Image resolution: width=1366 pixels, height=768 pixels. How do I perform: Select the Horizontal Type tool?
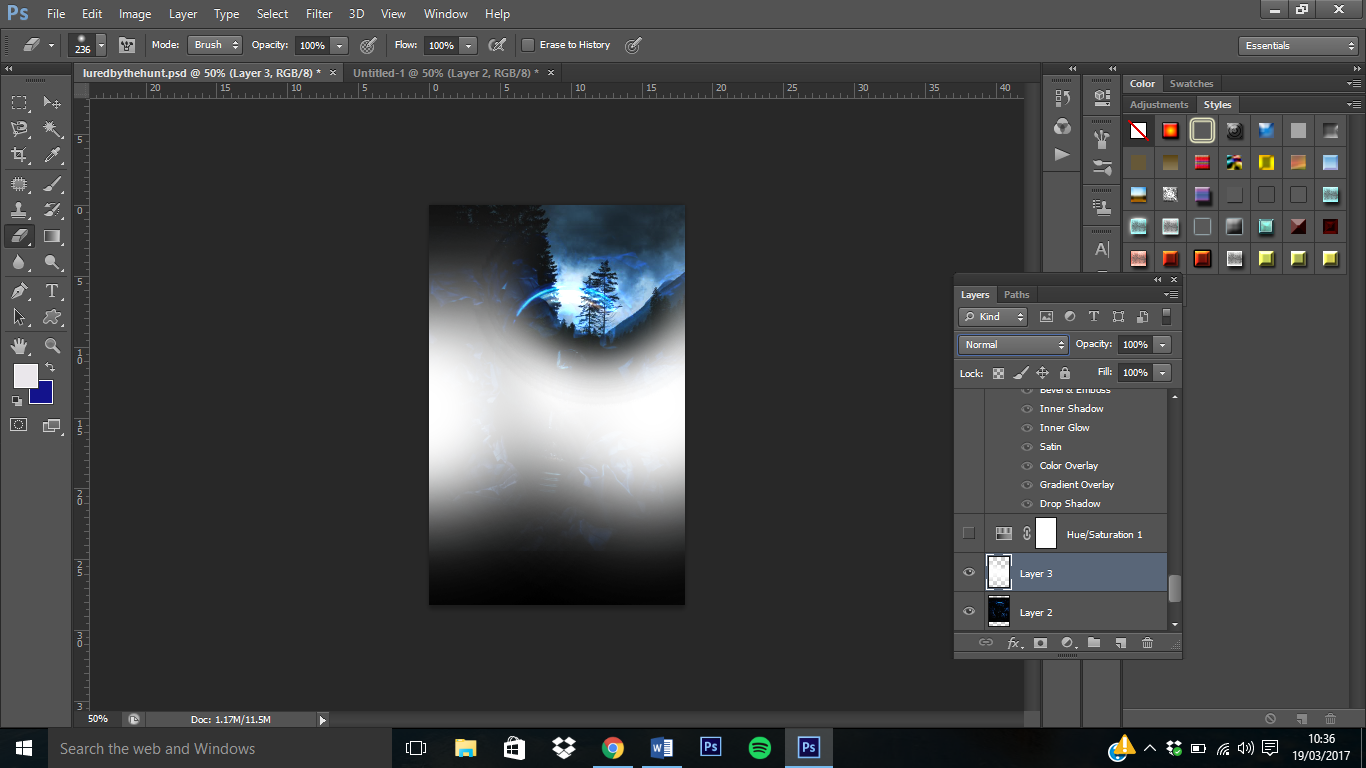click(52, 291)
